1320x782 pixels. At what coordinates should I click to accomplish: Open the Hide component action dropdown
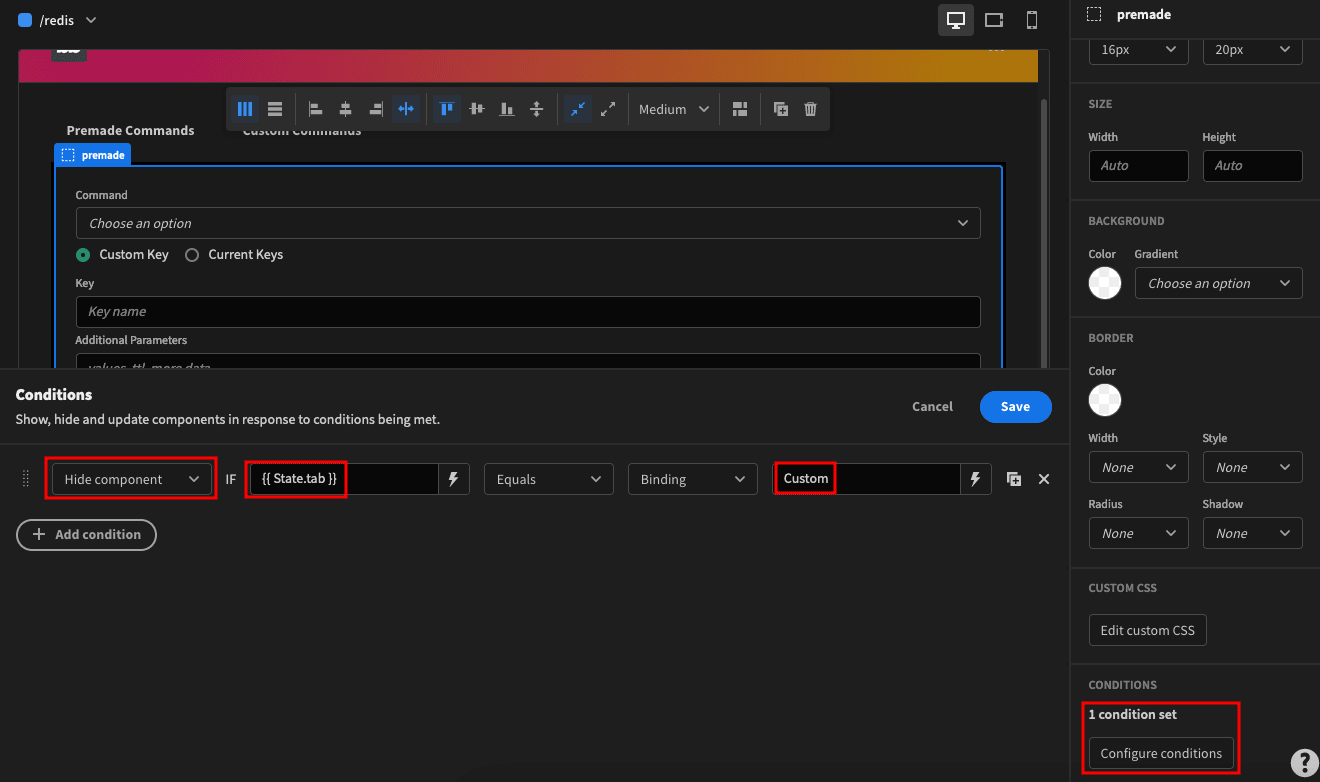click(132, 479)
